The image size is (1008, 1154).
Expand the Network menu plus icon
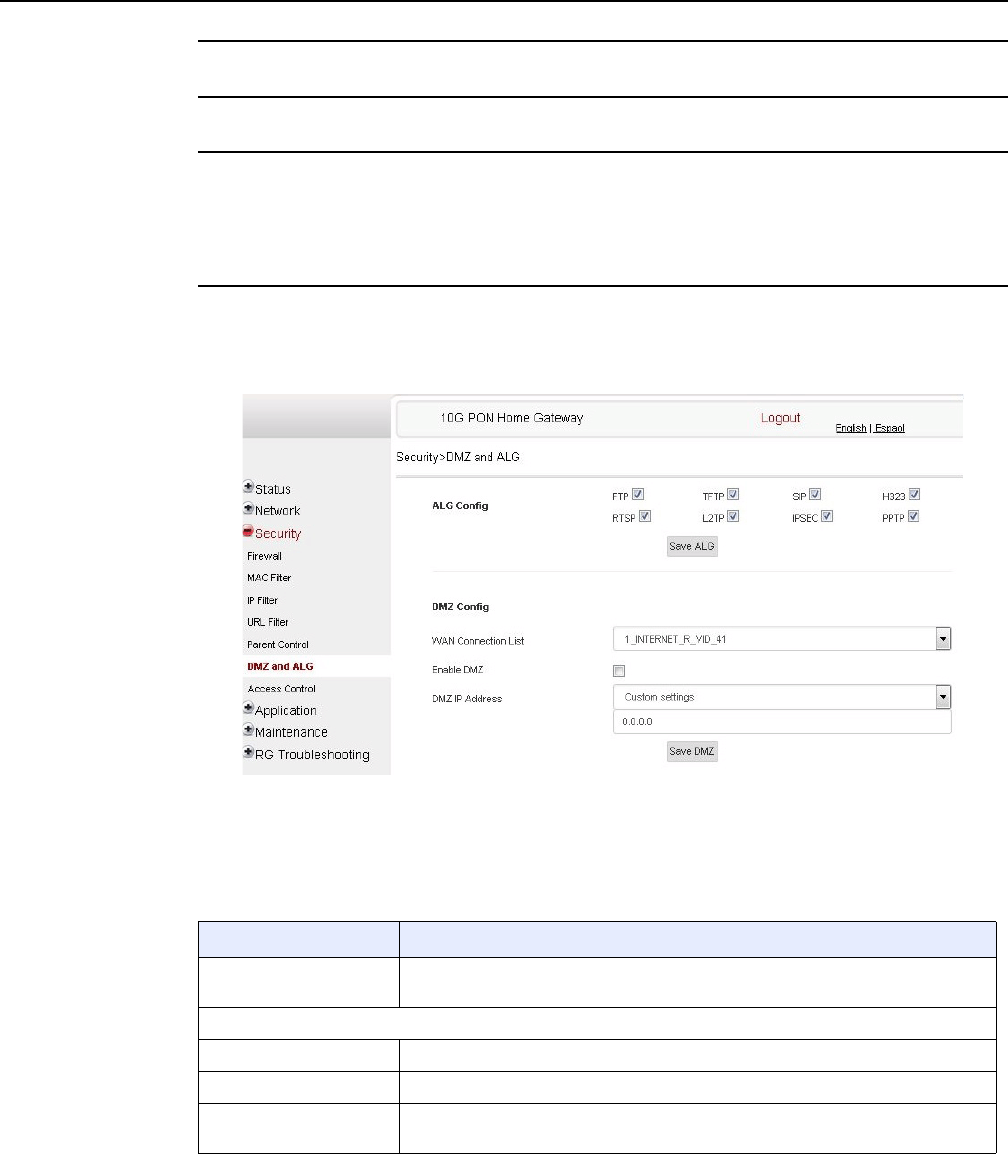[x=248, y=509]
